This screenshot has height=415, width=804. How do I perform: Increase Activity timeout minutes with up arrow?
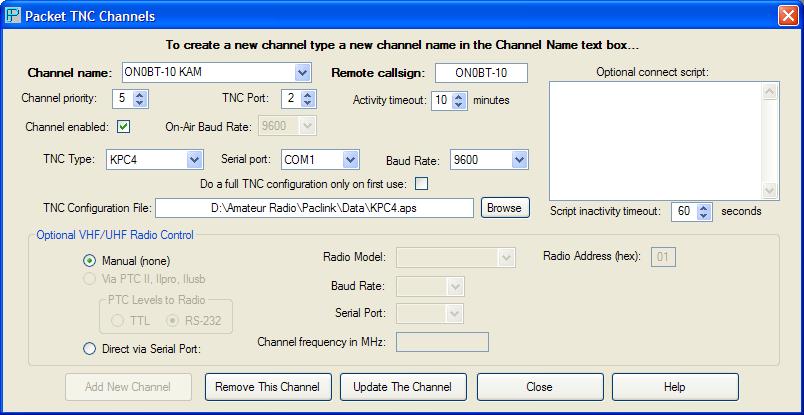coord(458,96)
